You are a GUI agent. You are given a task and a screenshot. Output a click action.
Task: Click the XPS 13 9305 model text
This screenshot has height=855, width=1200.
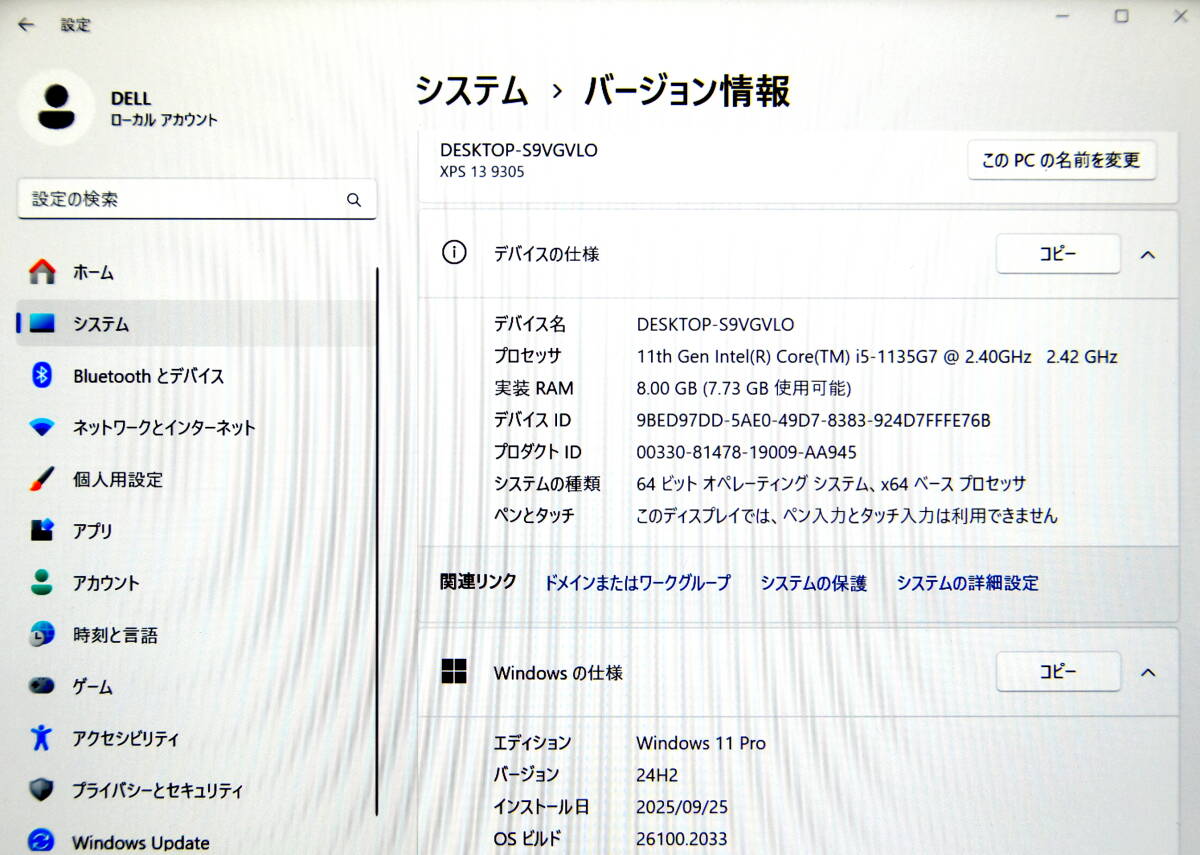tap(482, 171)
